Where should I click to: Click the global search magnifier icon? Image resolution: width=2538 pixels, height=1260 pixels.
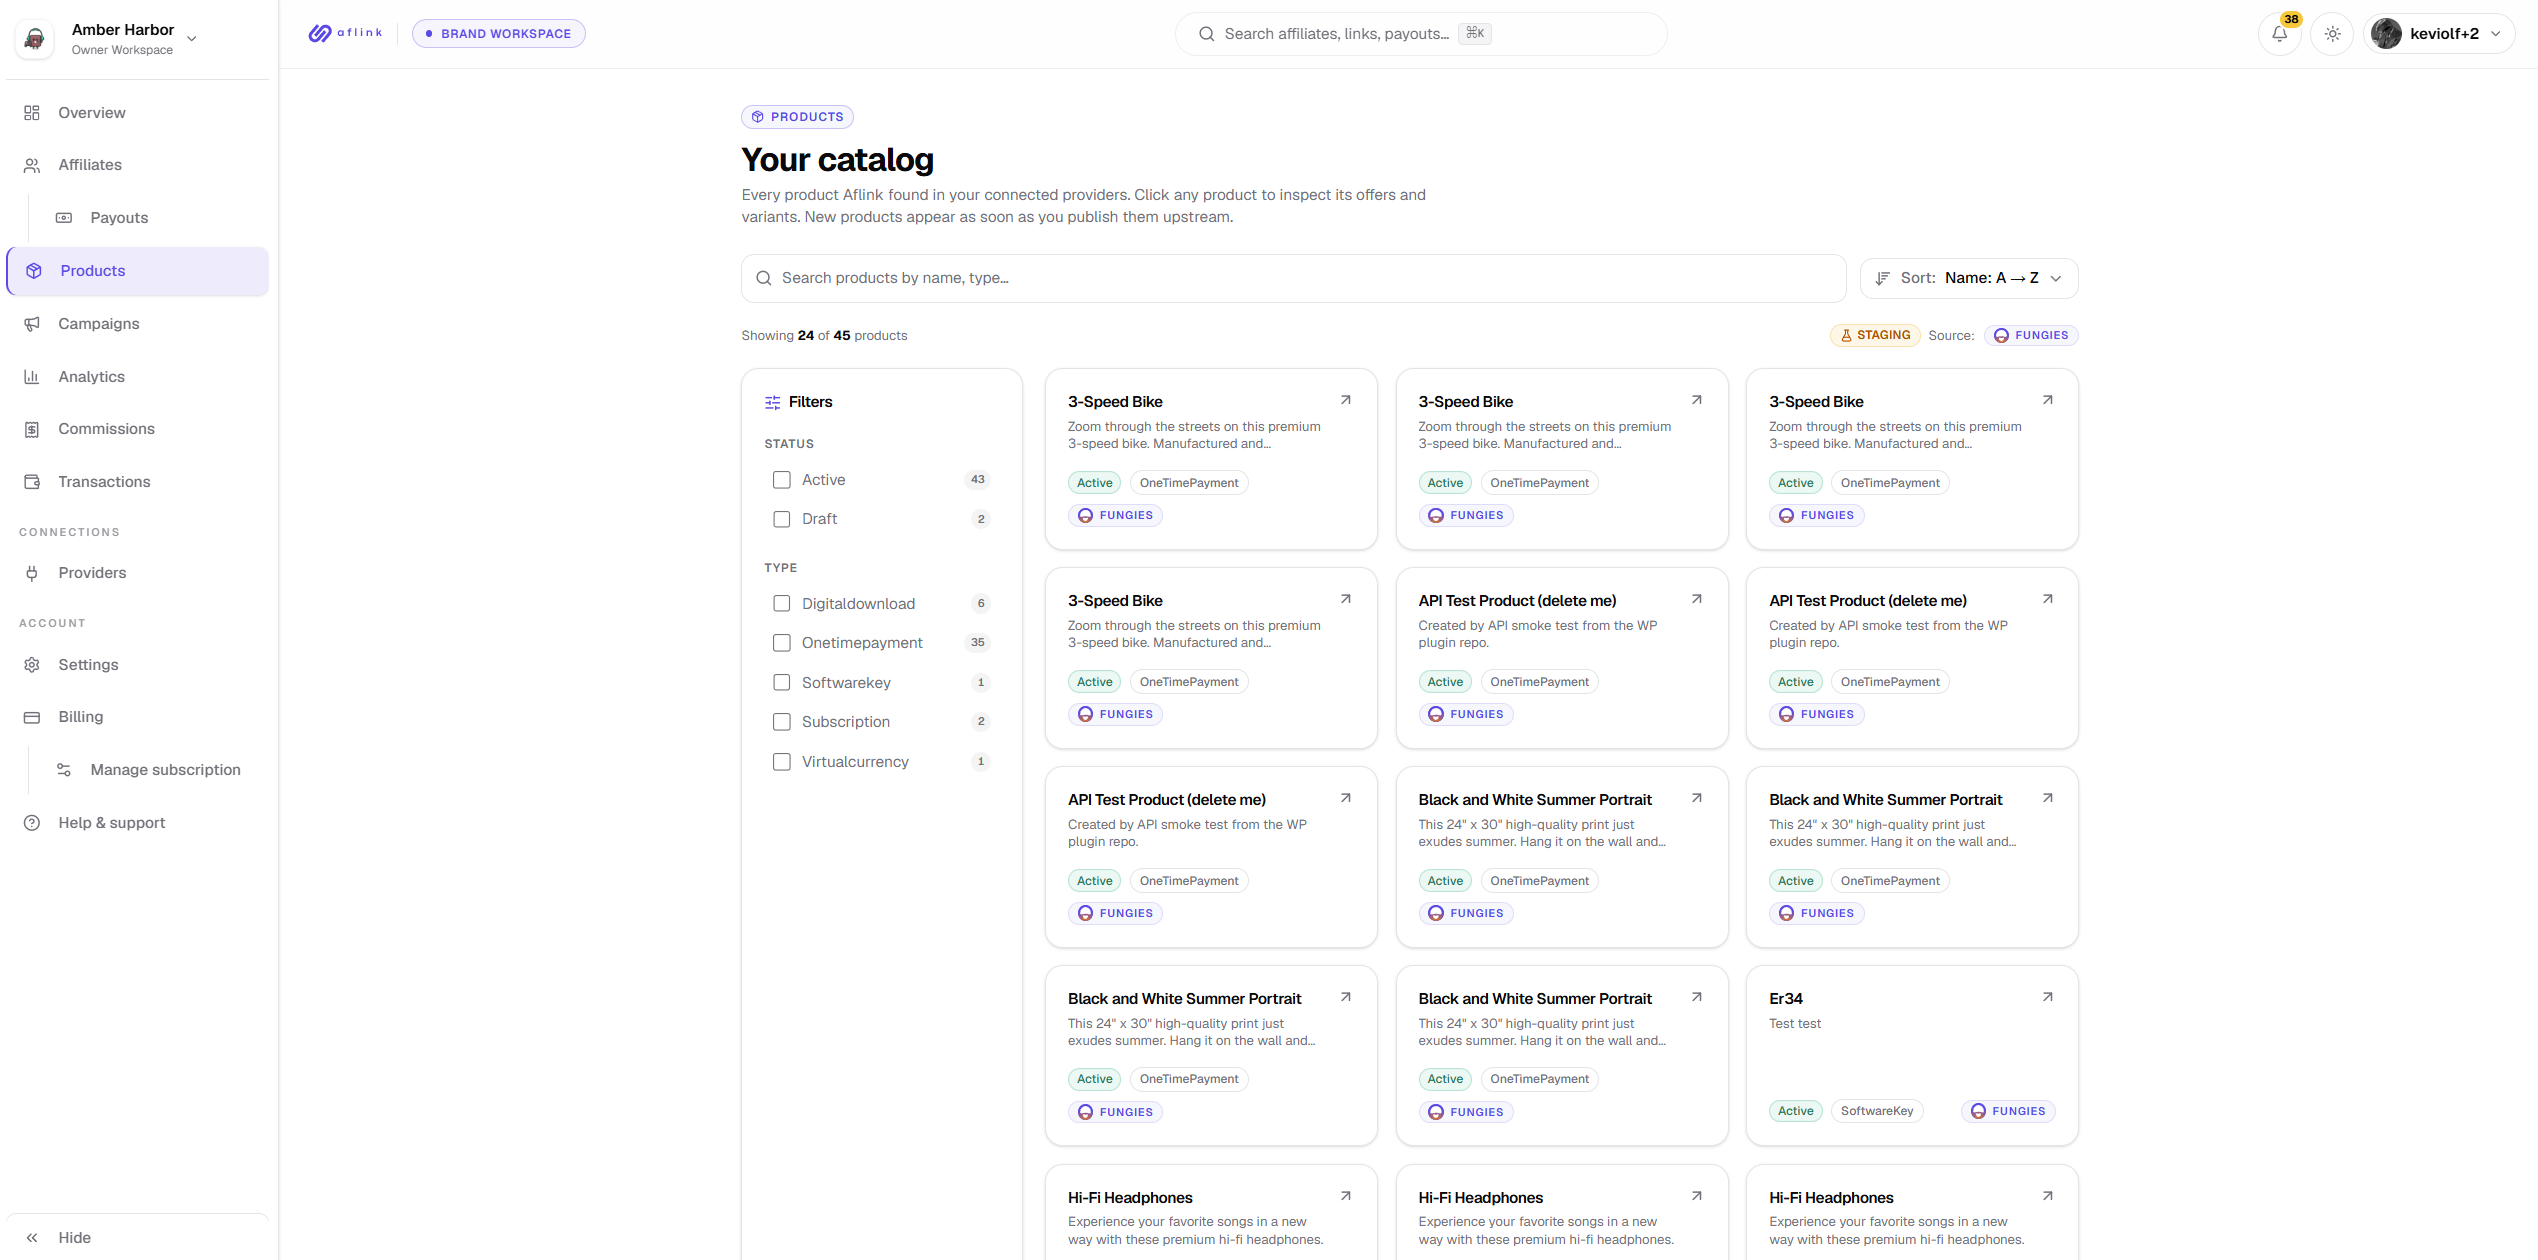point(1207,34)
